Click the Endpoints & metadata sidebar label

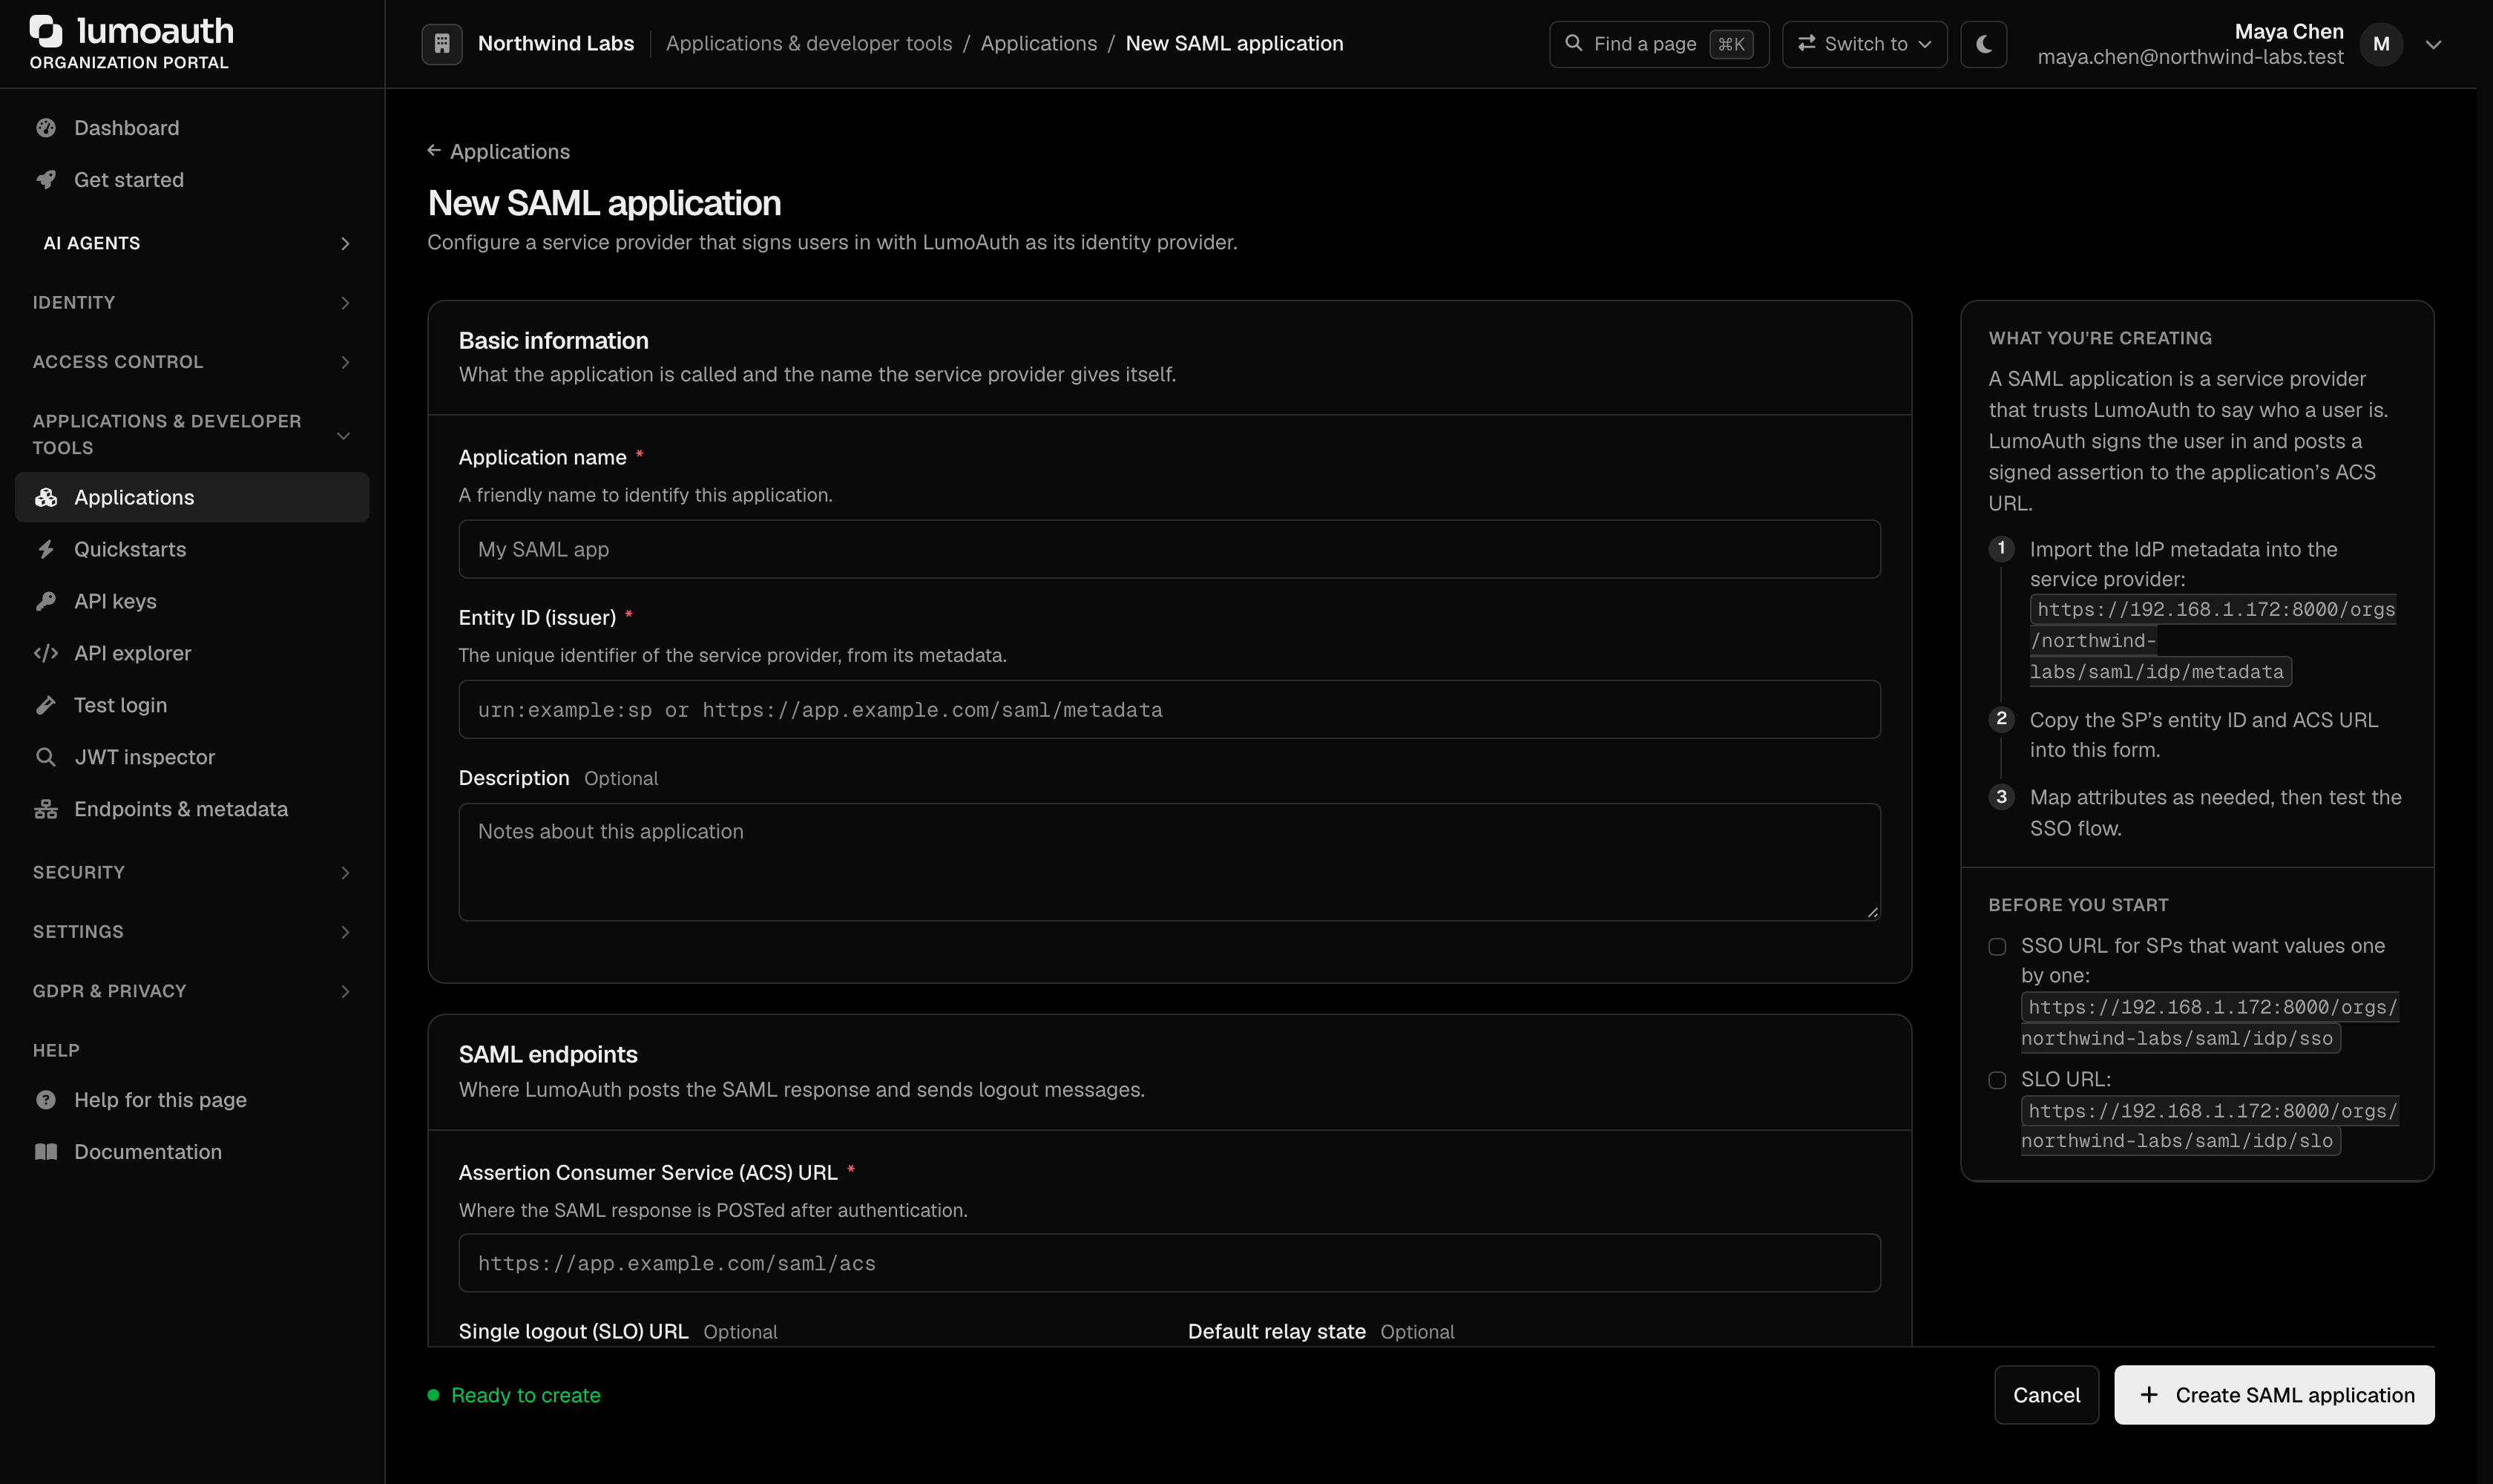click(x=181, y=810)
